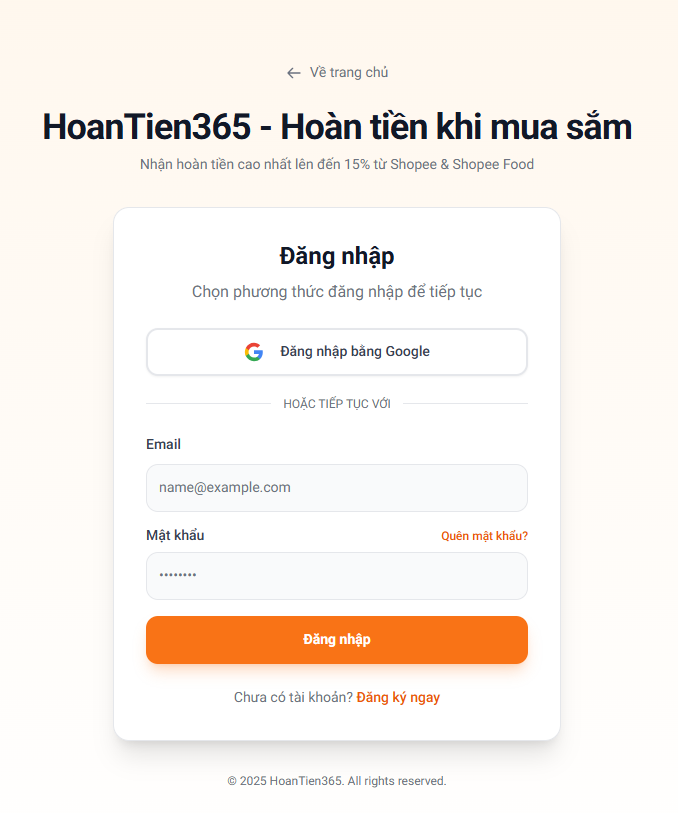Click the Chưa có tài khoản? text
678x813 pixels.
(x=293, y=697)
